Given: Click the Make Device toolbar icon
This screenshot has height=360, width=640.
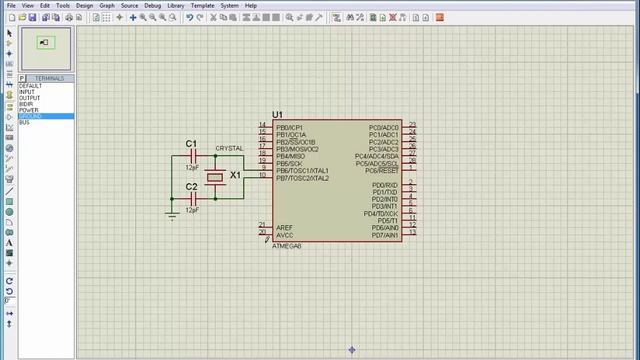Looking at the screenshot, I should coord(300,18).
